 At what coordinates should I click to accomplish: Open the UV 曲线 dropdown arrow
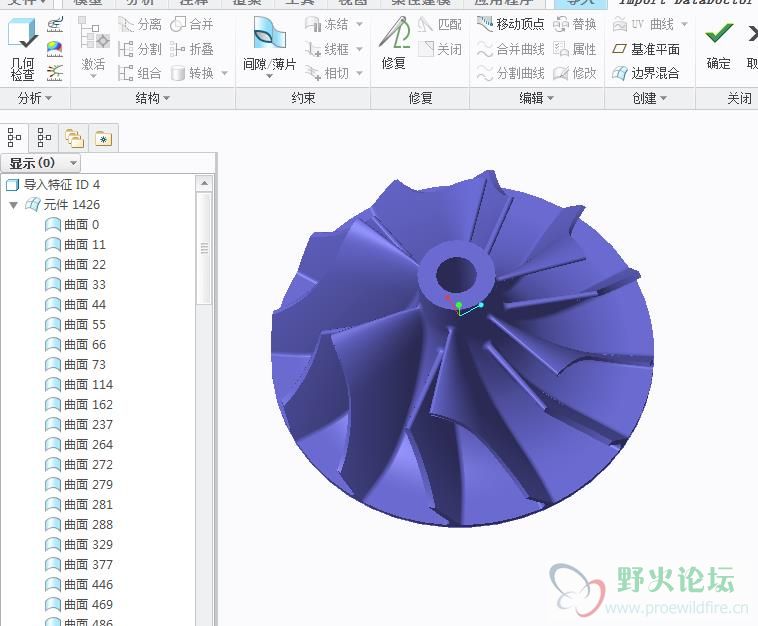(685, 24)
